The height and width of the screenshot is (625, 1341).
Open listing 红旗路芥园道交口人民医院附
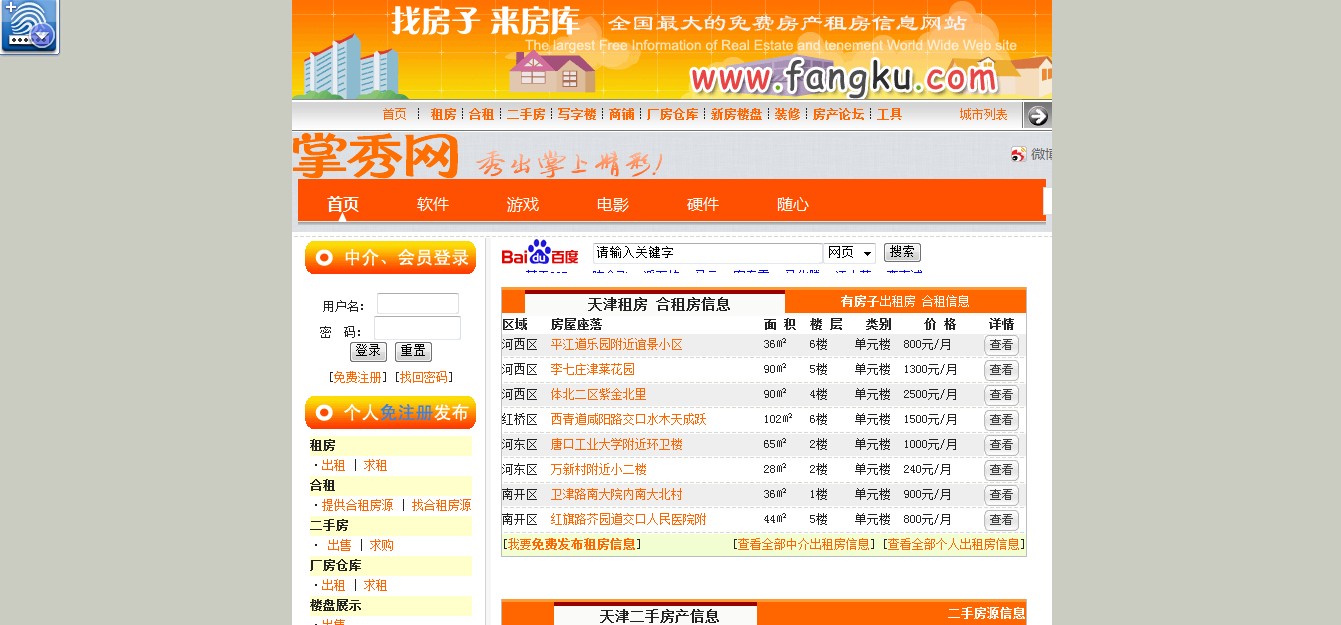(x=628, y=519)
